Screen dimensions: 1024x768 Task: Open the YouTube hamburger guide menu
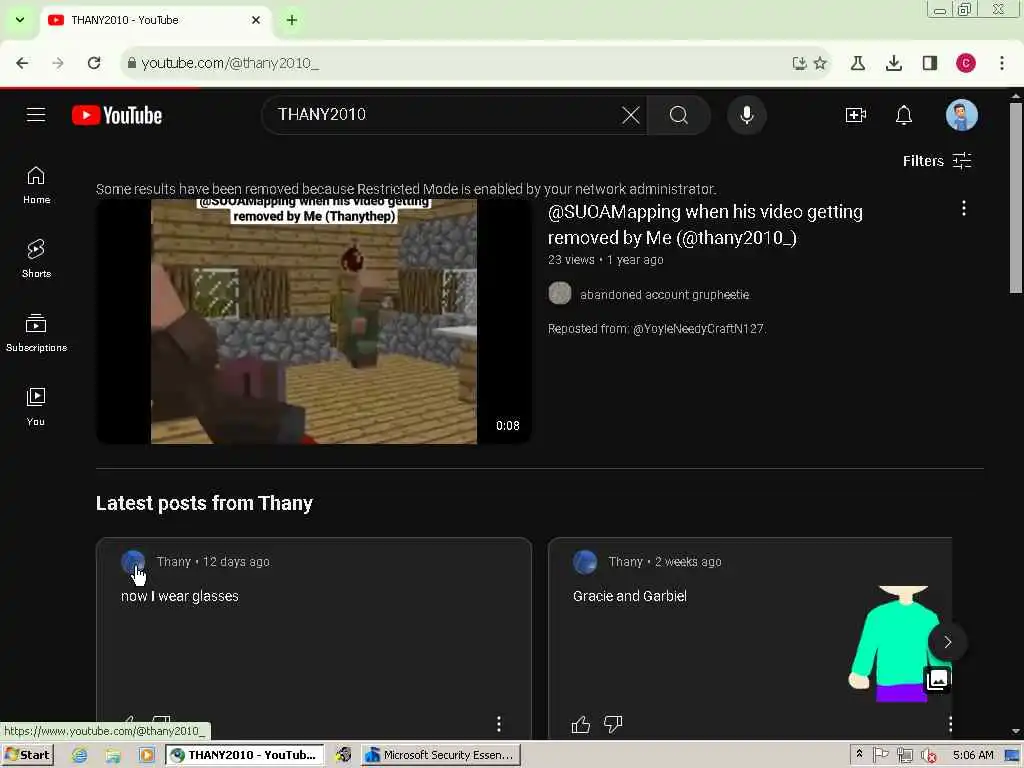36,115
